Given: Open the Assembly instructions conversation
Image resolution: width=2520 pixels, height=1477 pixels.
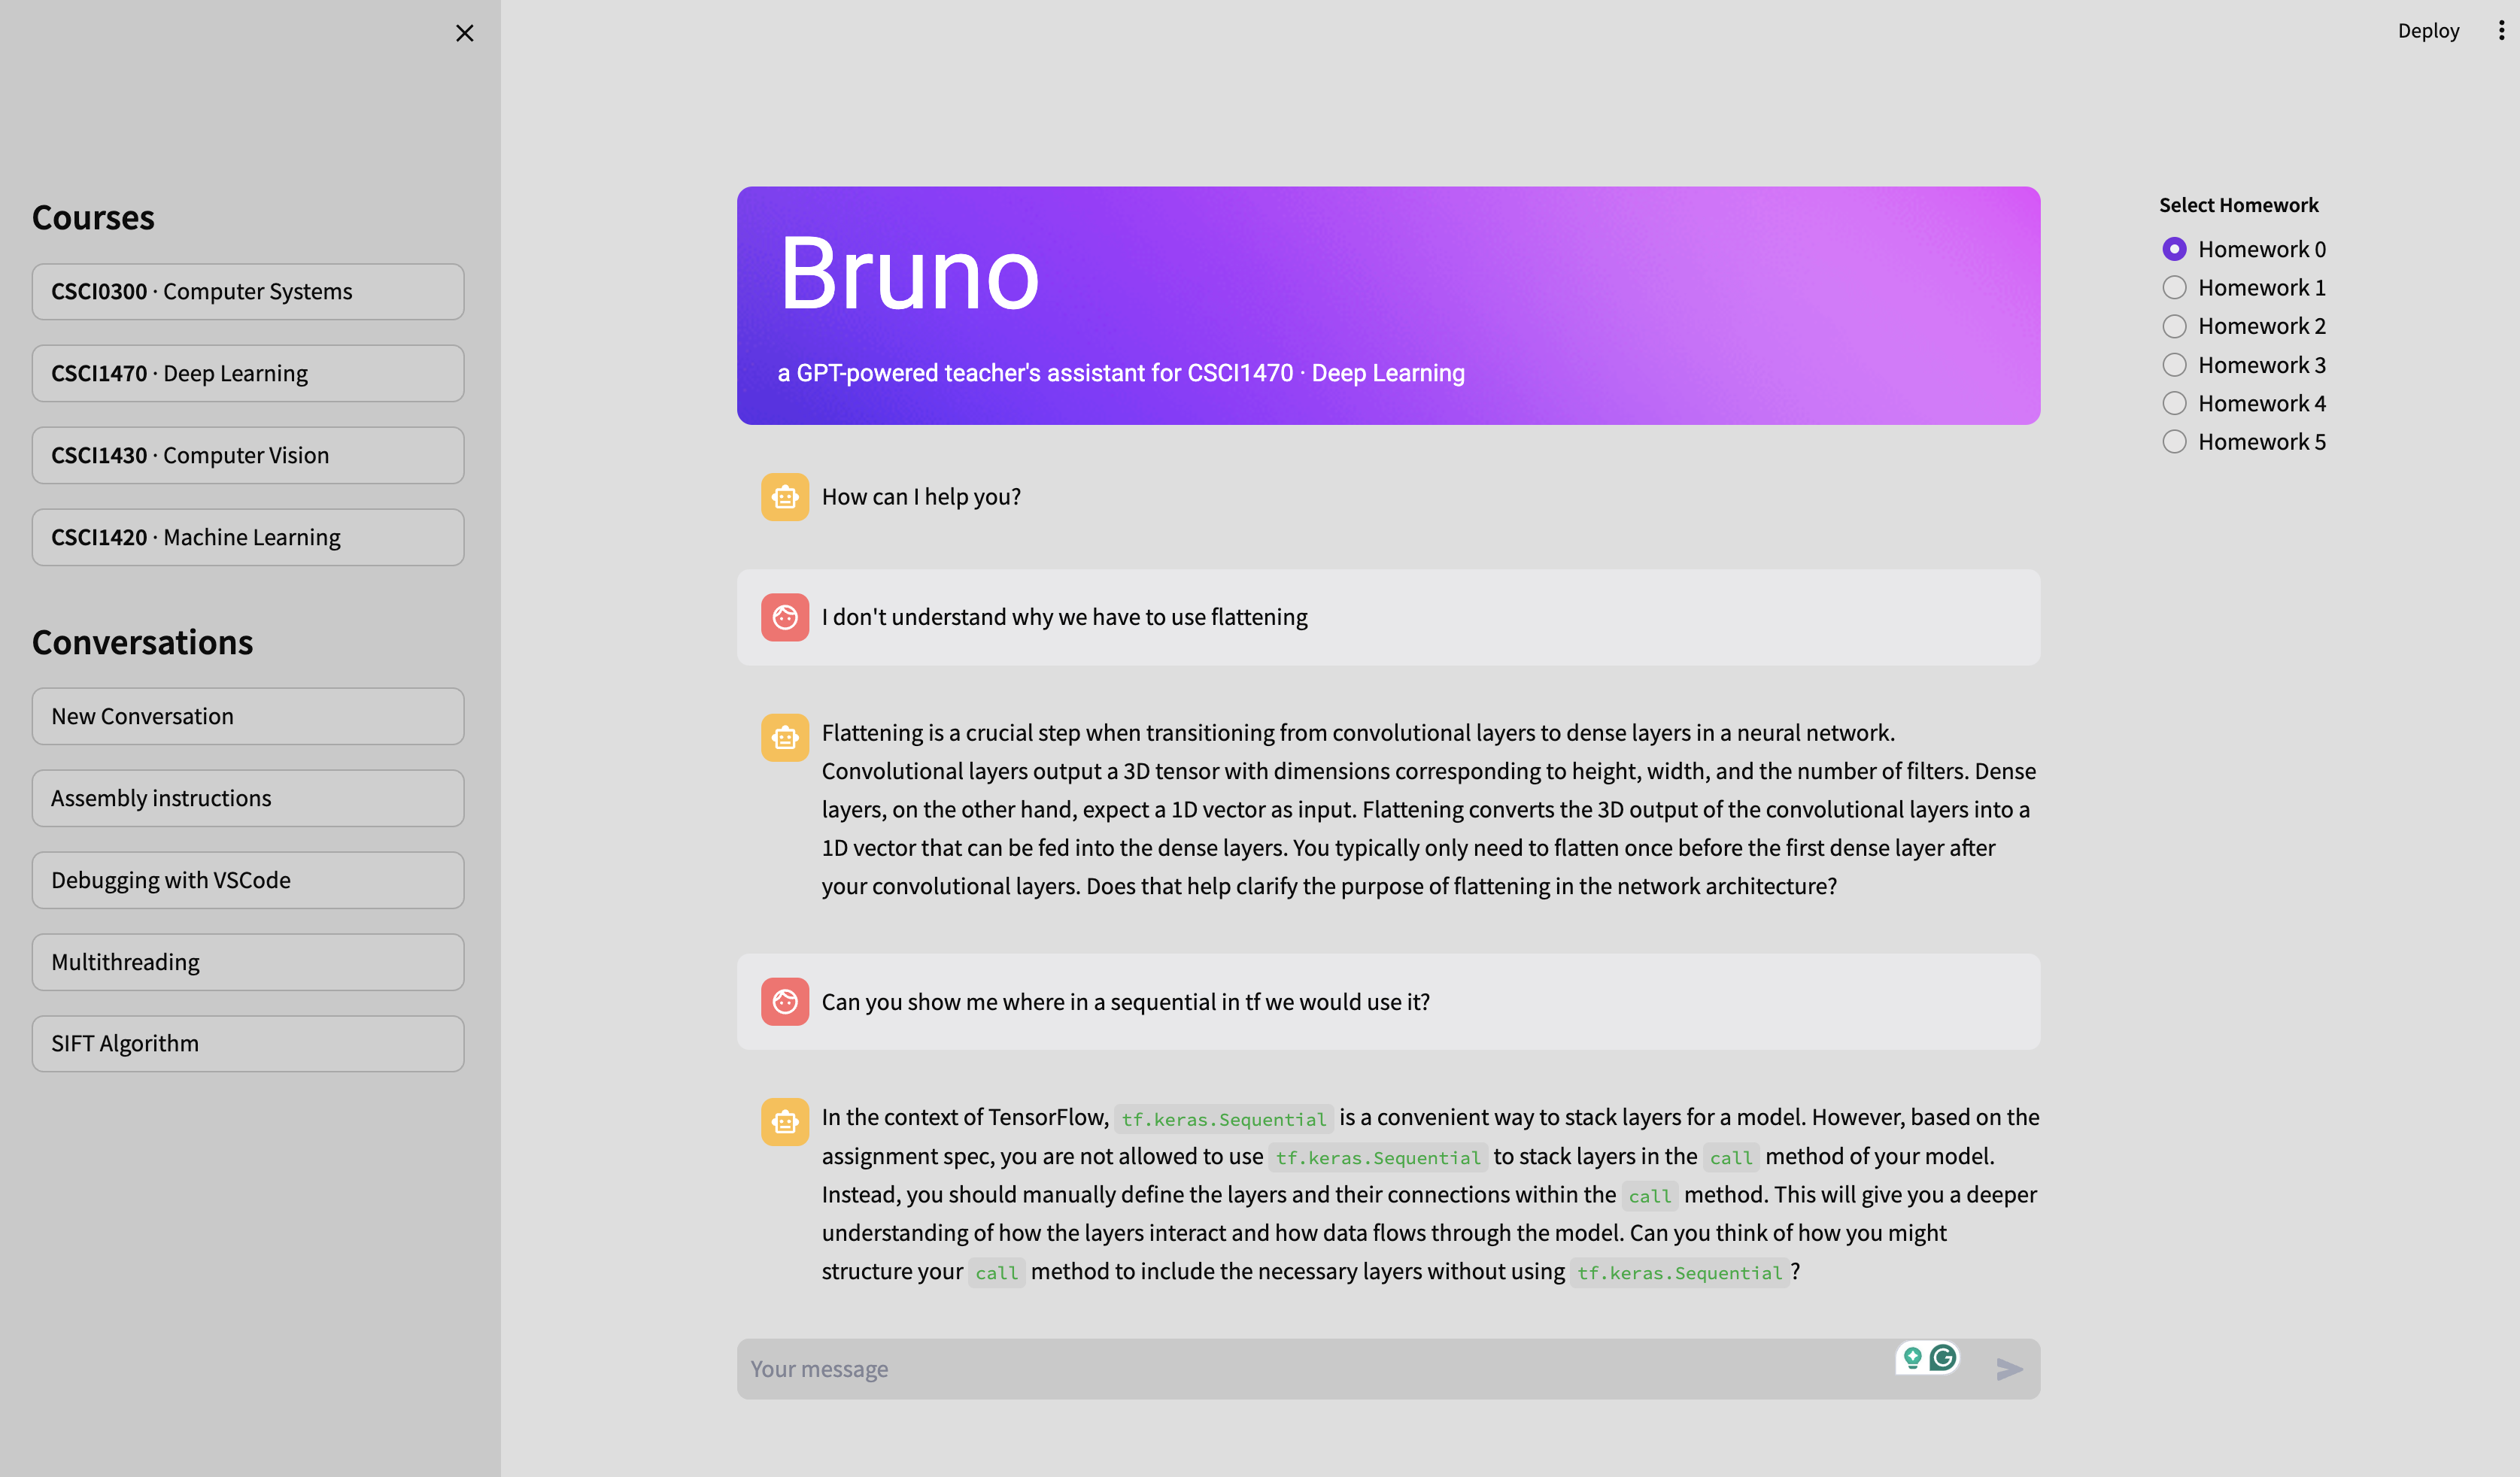Looking at the screenshot, I should tap(247, 797).
